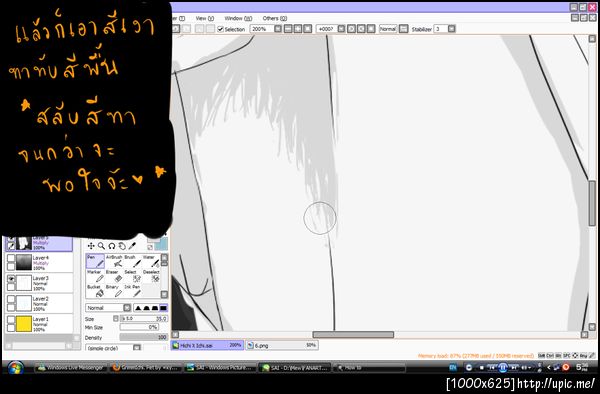Open the brush blending mode Normal dropdown
Image resolution: width=600 pixels, height=394 pixels.
pos(127,308)
